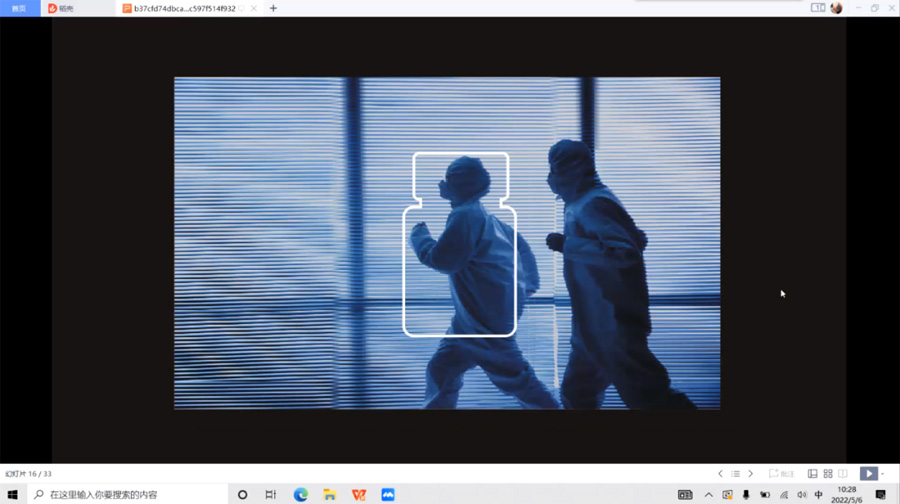The height and width of the screenshot is (504, 900).
Task: Click the 批注 comments button
Action: click(781, 474)
